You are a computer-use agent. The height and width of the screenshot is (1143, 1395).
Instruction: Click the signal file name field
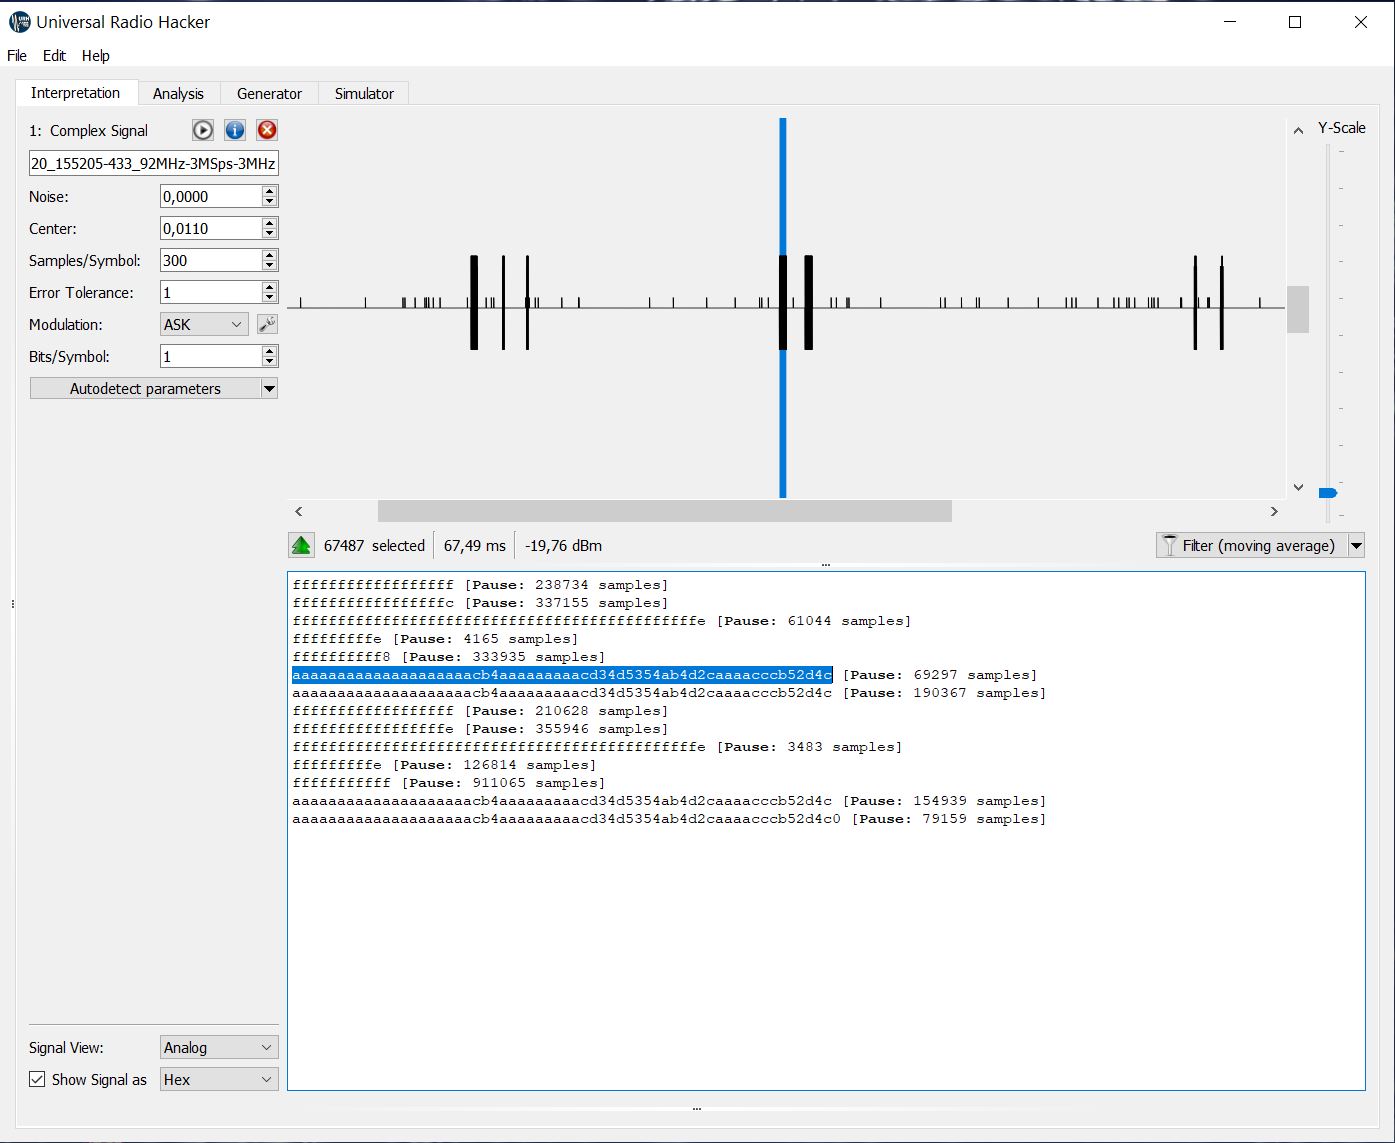coord(153,163)
